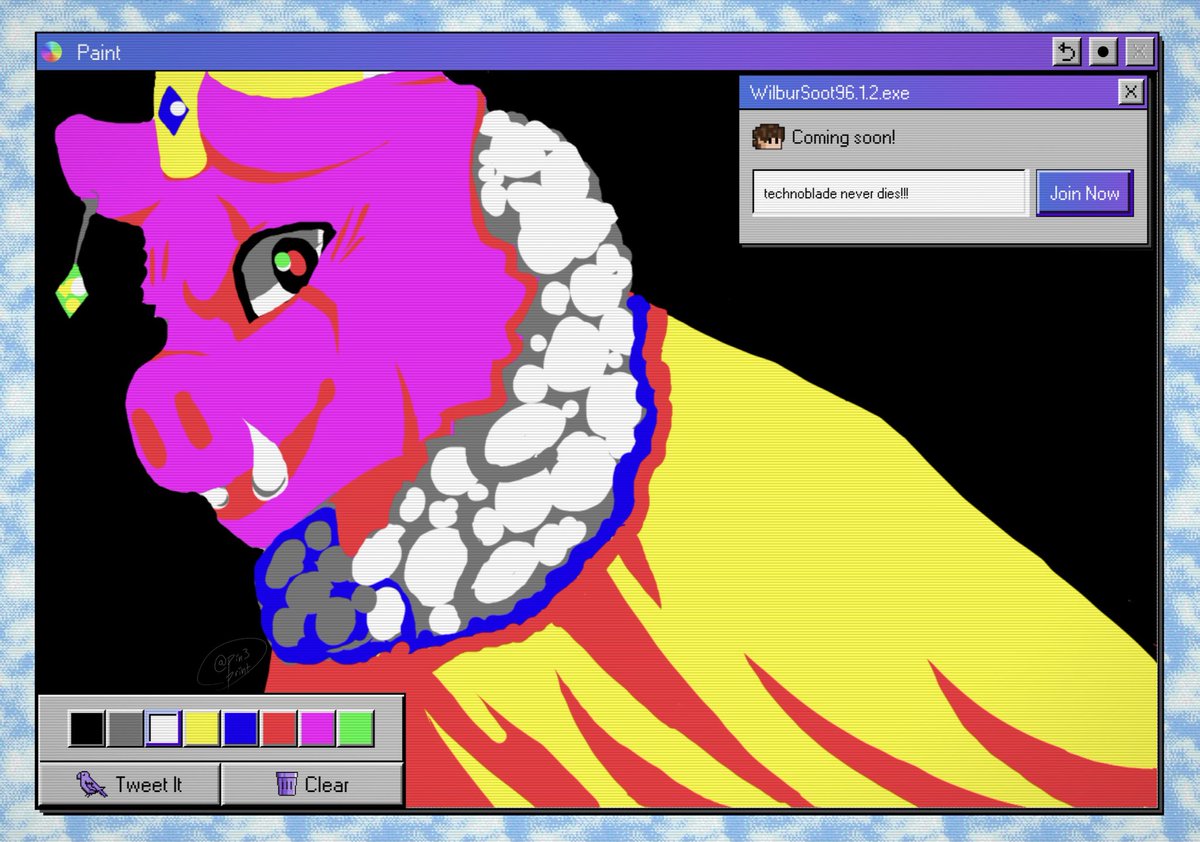
Task: Close the WilburSoot96.1.2.exe popup
Action: pyautogui.click(x=1131, y=93)
